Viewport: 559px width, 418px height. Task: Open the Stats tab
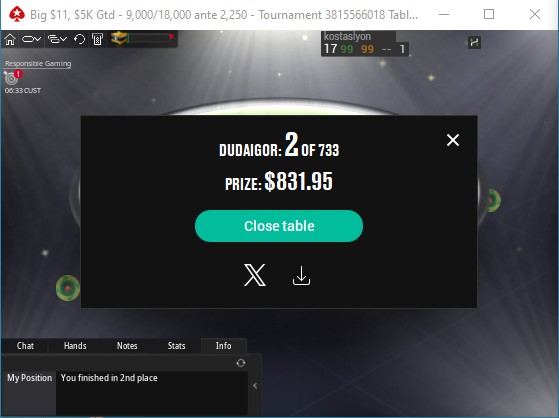pos(176,346)
